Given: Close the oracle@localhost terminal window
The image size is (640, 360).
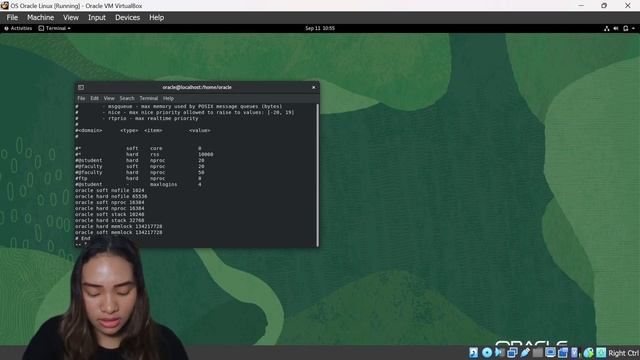Looking at the screenshot, I should pos(313,87).
